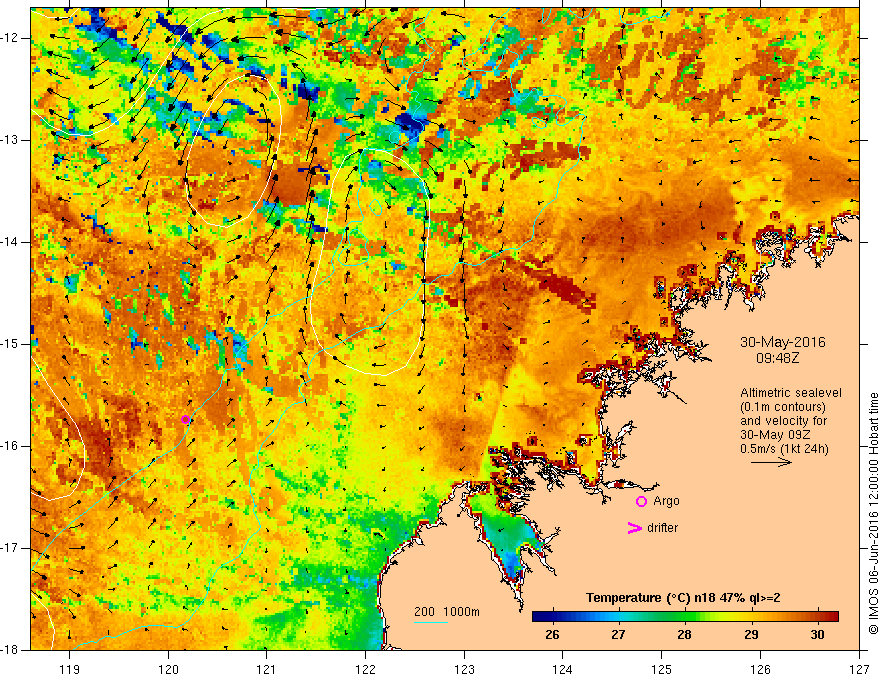This screenshot has height=680, width=880.
Task: Click the 28 label on the color bar
Action: [684, 635]
